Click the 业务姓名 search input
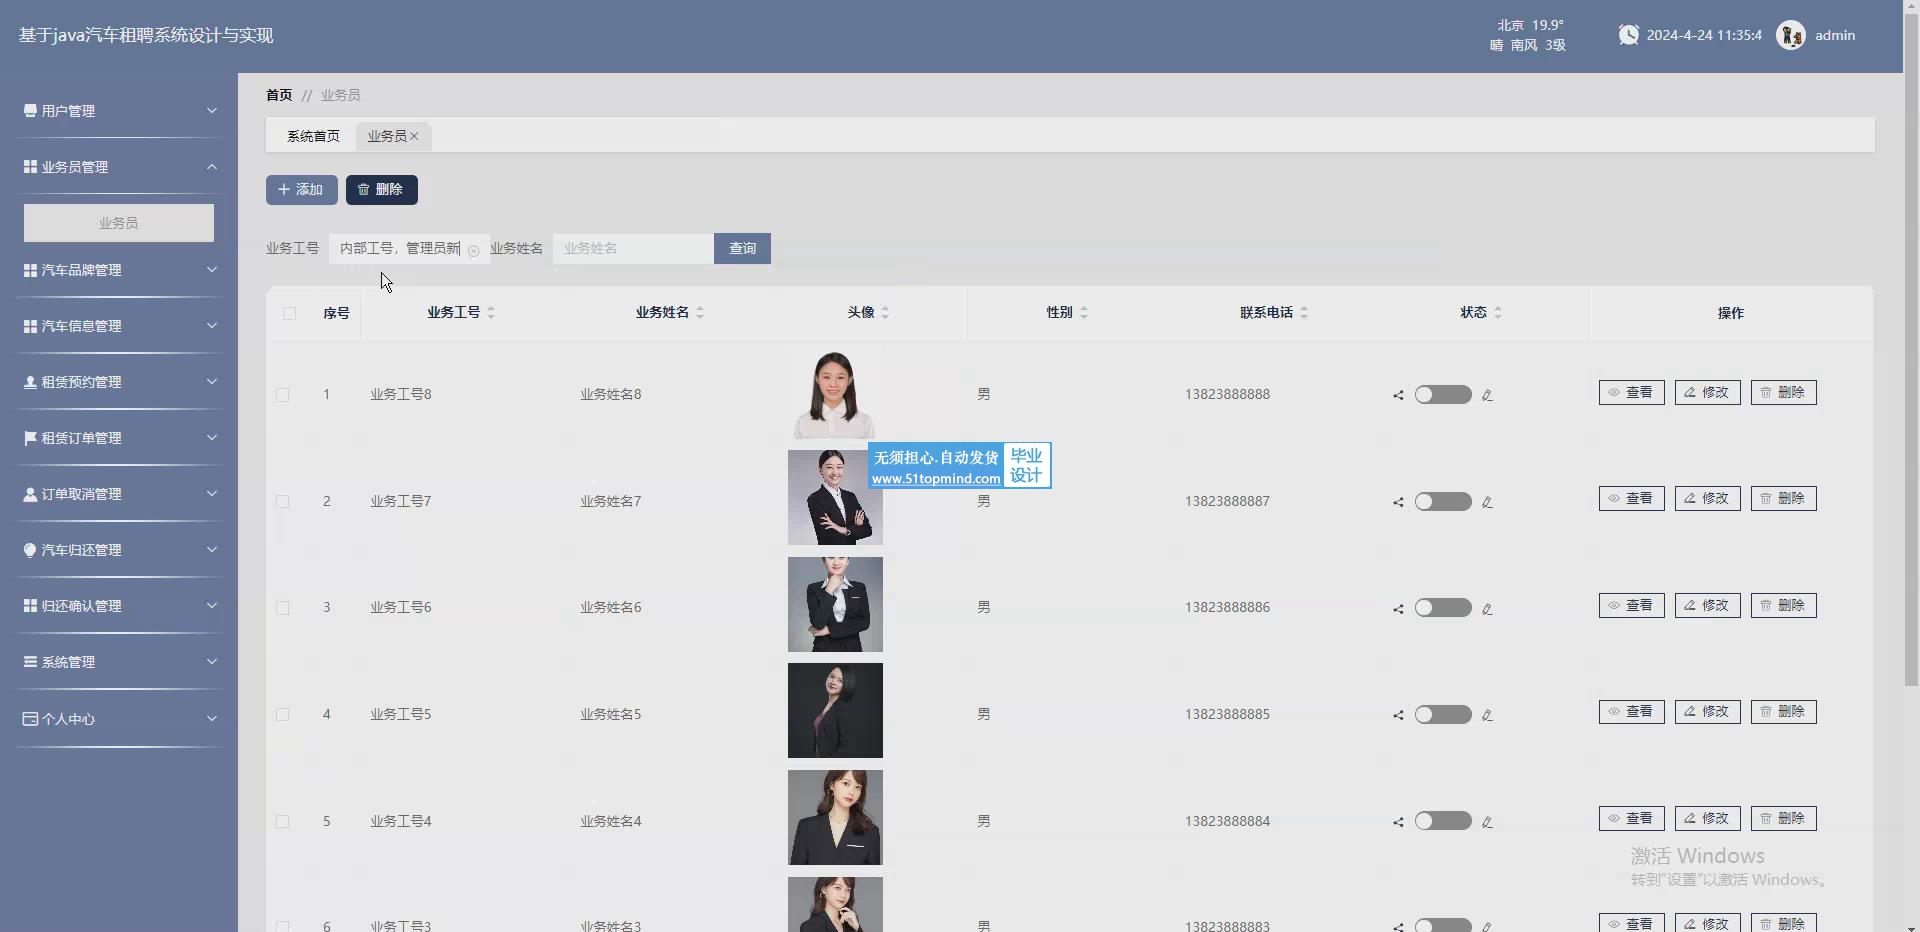1920x932 pixels. tap(633, 248)
